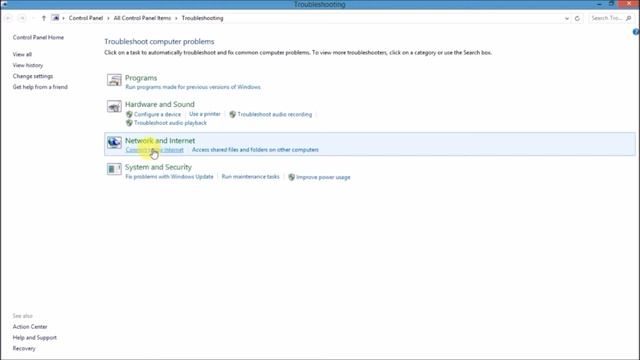The width and height of the screenshot is (640, 360).
Task: Click Get help from a friend
Action: pyautogui.click(x=40, y=87)
